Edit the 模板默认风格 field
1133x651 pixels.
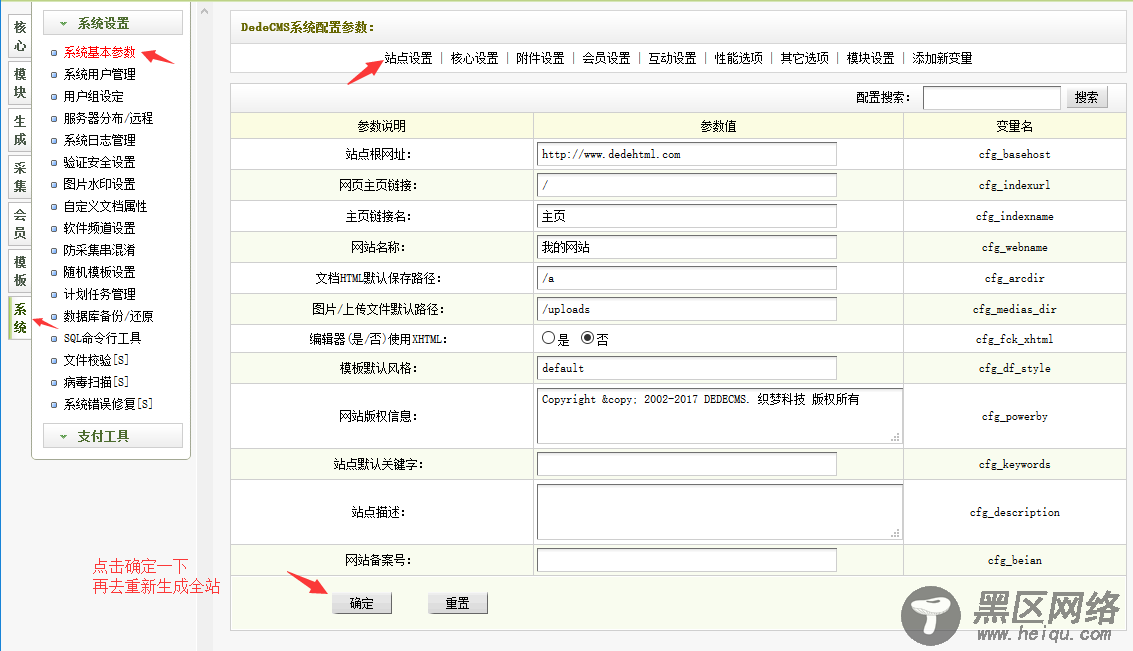[x=686, y=368]
